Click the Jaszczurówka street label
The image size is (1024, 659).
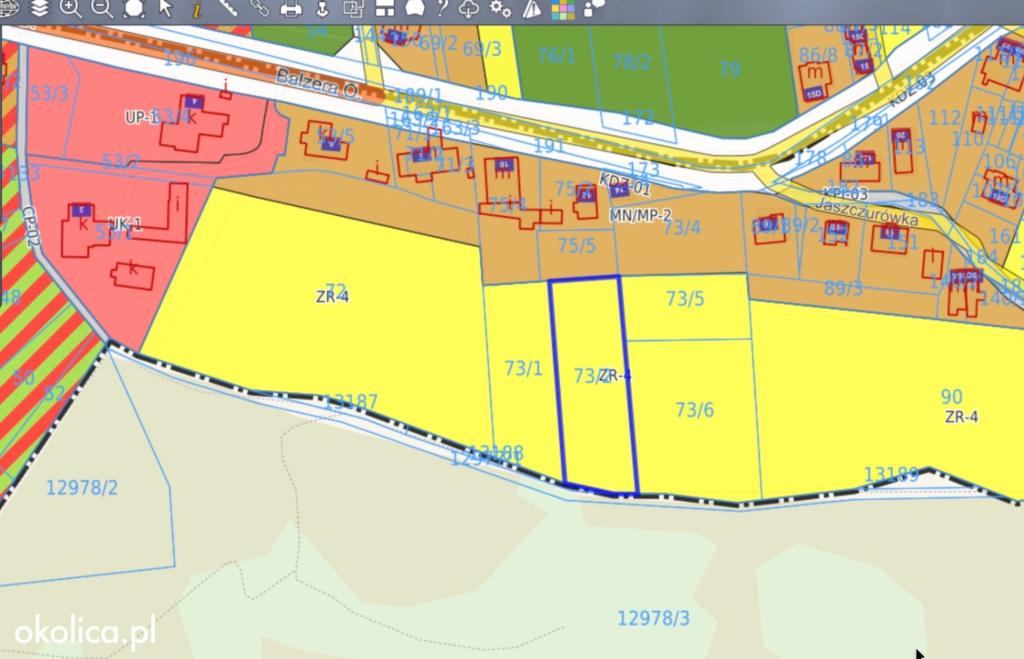867,212
